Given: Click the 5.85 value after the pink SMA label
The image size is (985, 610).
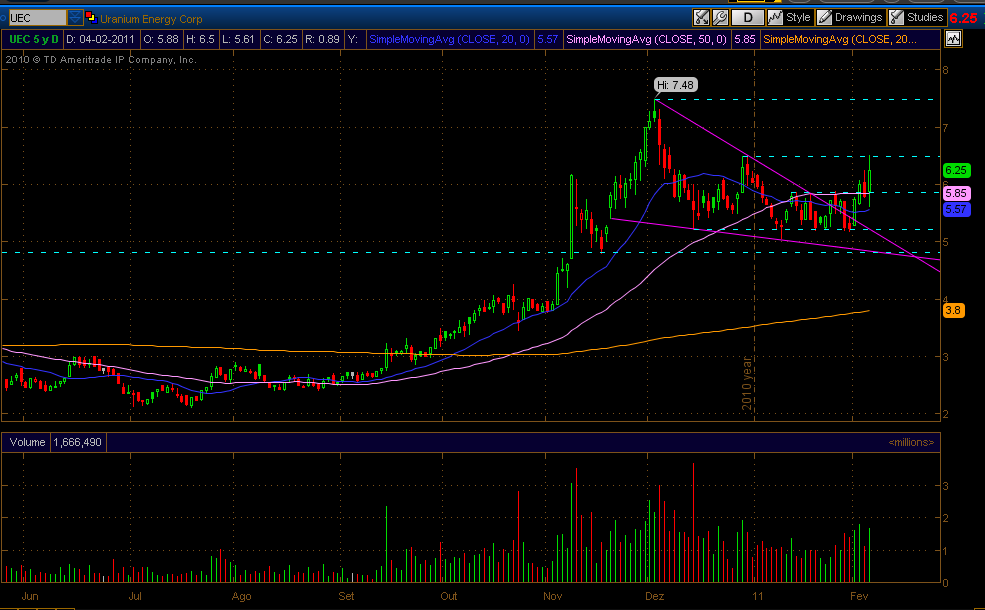Looking at the screenshot, I should 744,39.
